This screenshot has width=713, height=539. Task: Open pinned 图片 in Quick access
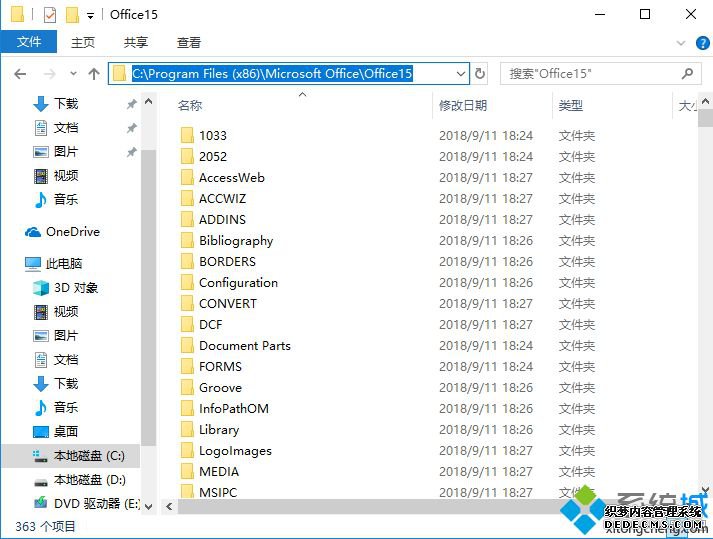click(x=56, y=151)
